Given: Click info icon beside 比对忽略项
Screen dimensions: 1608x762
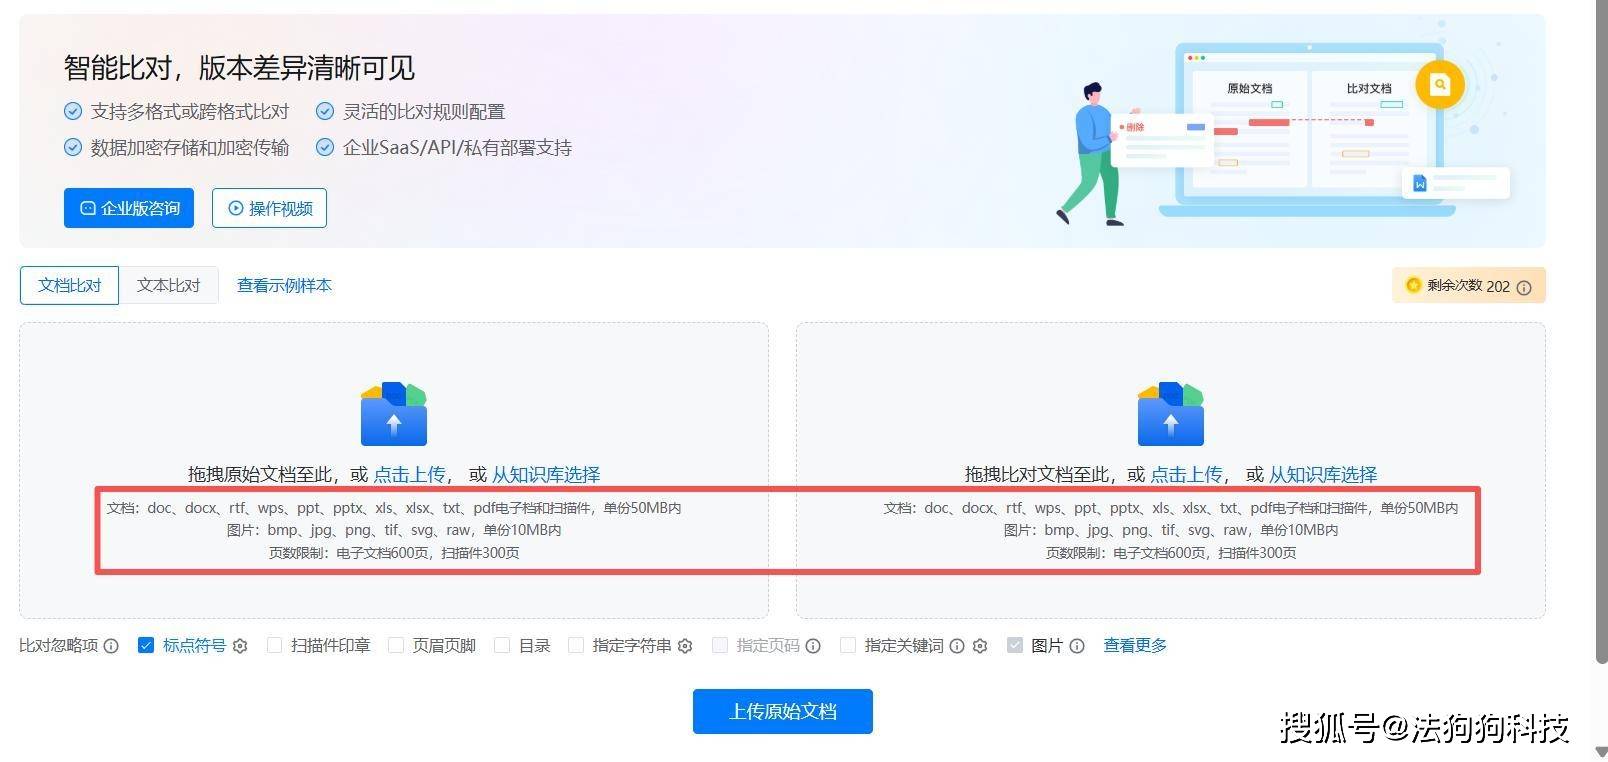Looking at the screenshot, I should point(111,646).
